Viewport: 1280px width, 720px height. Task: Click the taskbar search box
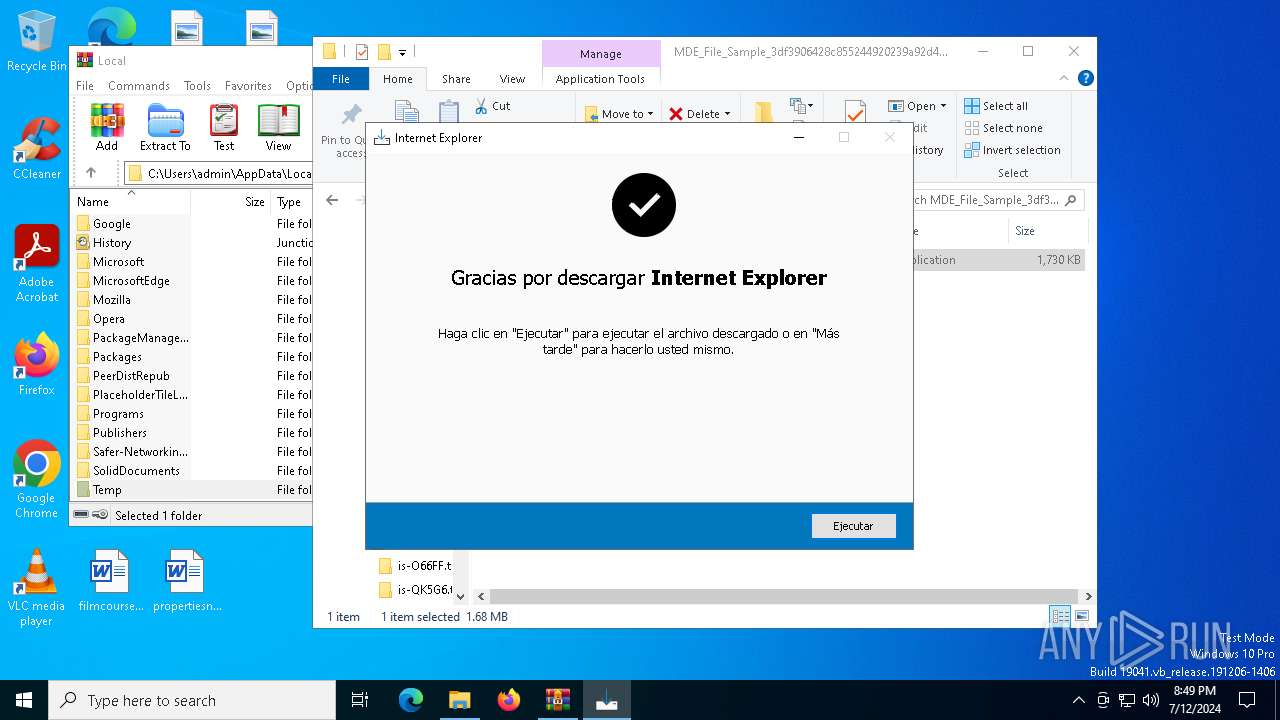[192, 700]
